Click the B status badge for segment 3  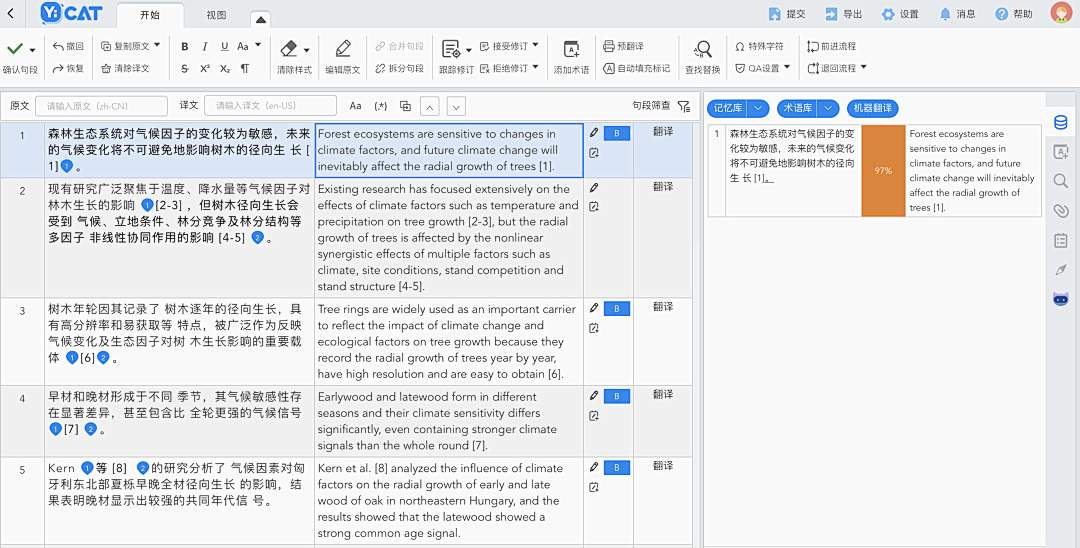click(616, 309)
